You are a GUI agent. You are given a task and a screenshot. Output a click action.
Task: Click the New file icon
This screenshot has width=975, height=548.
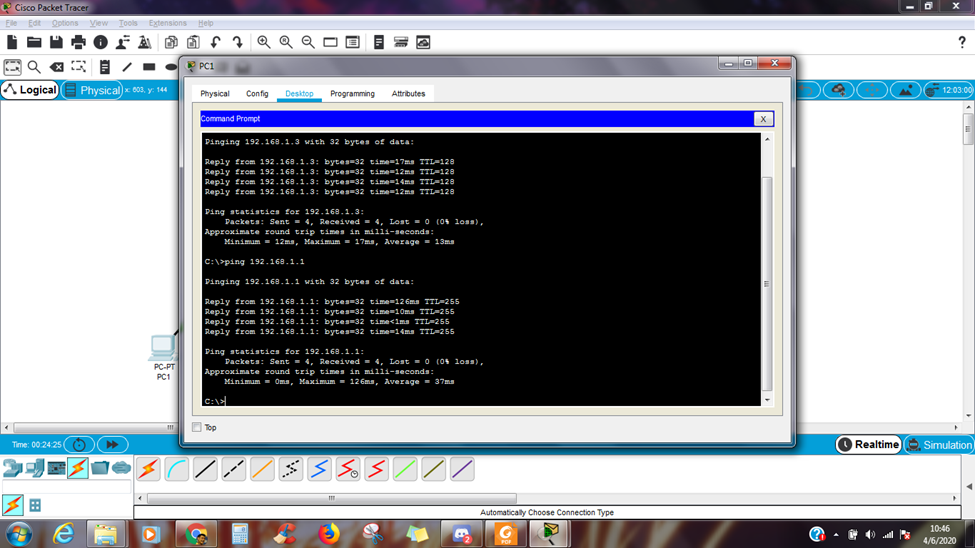pos(12,42)
